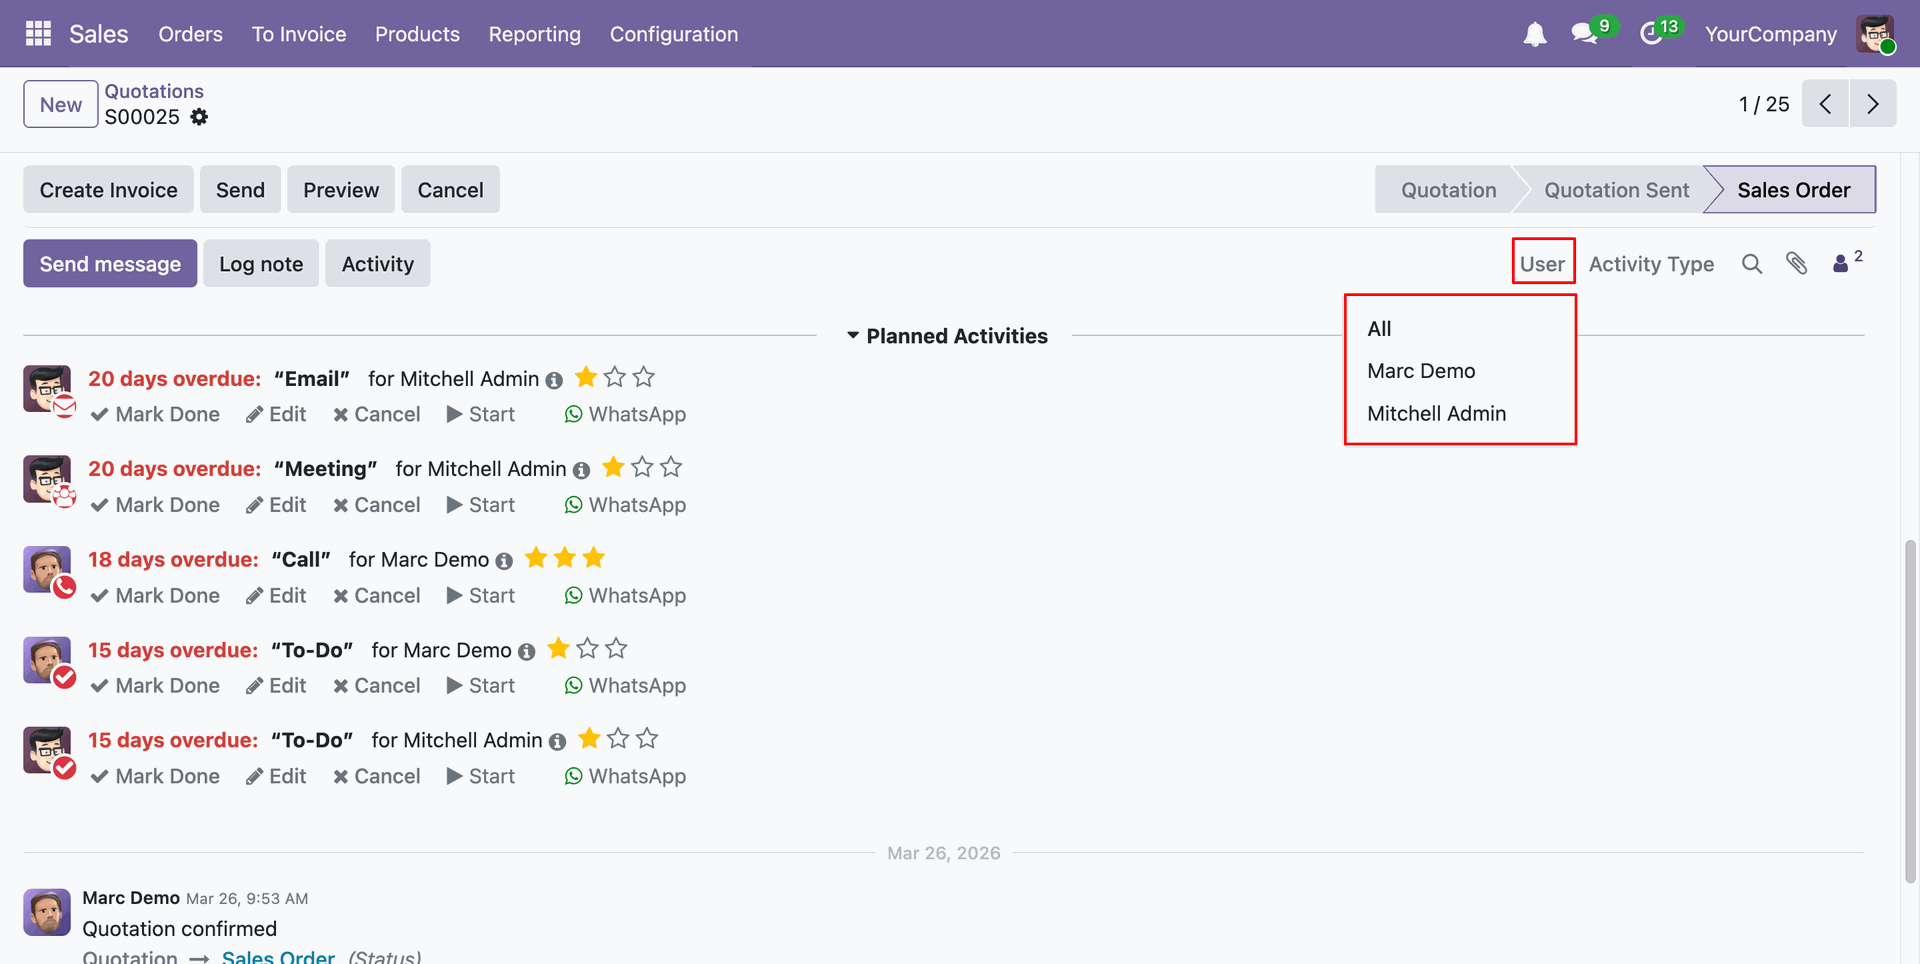
Task: Click the Quotation Sent status stage
Action: click(x=1616, y=190)
